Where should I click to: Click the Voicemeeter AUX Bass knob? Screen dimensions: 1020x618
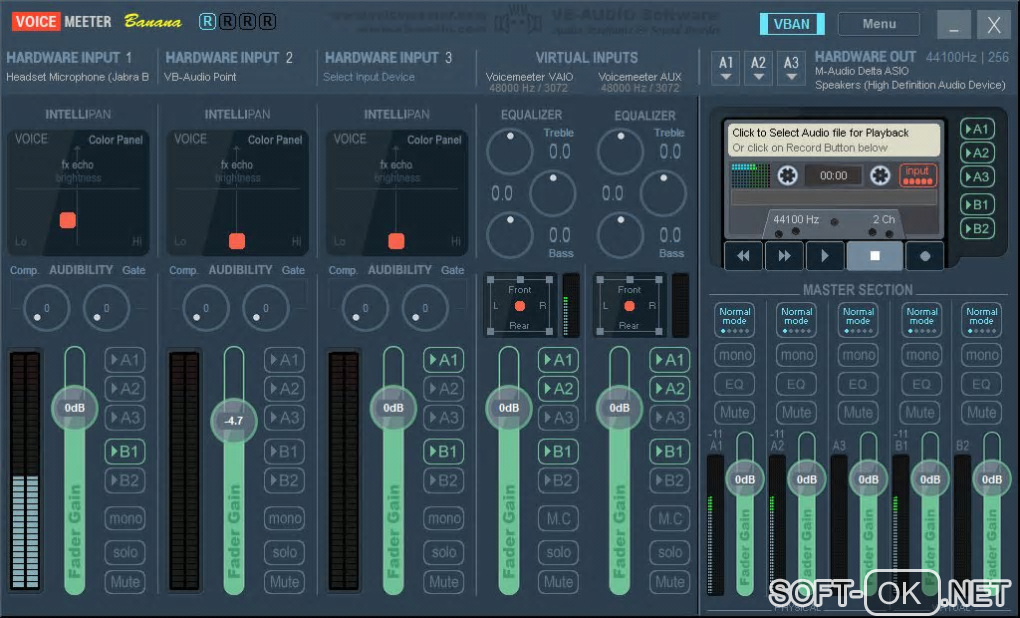[x=621, y=235]
